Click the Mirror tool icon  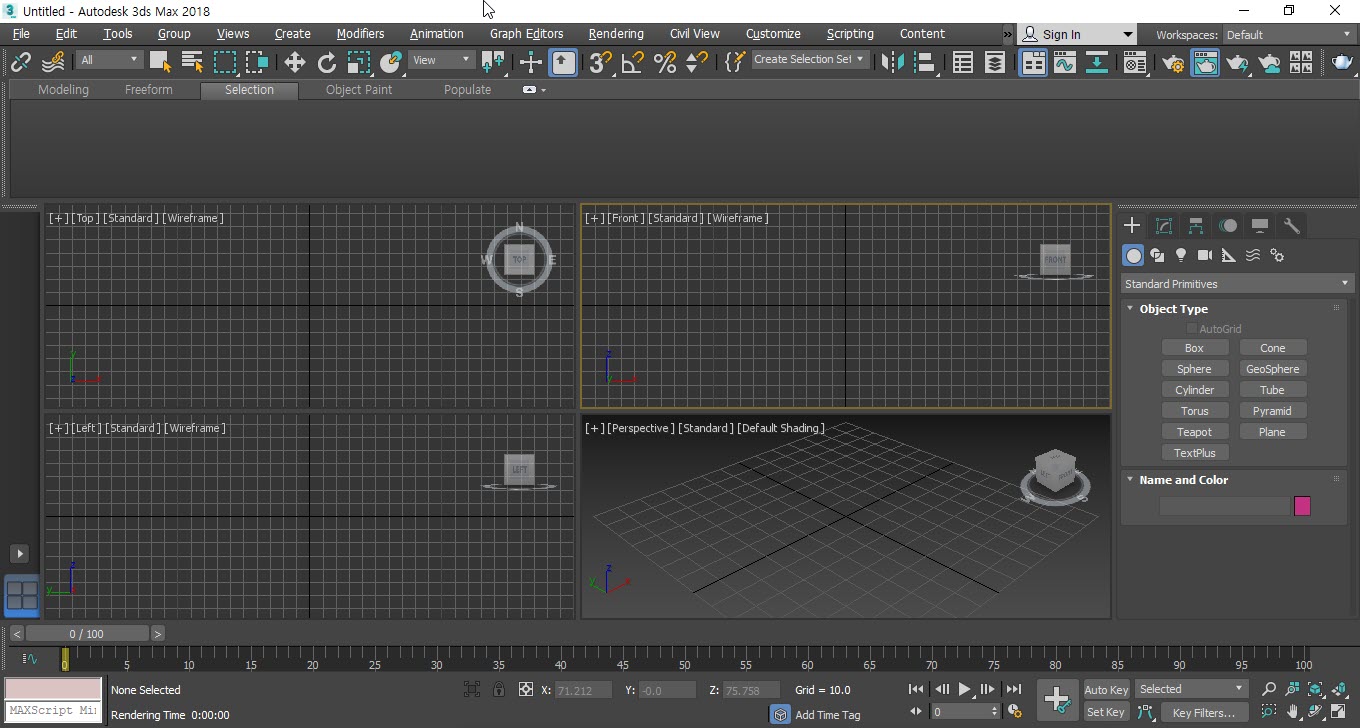point(892,63)
